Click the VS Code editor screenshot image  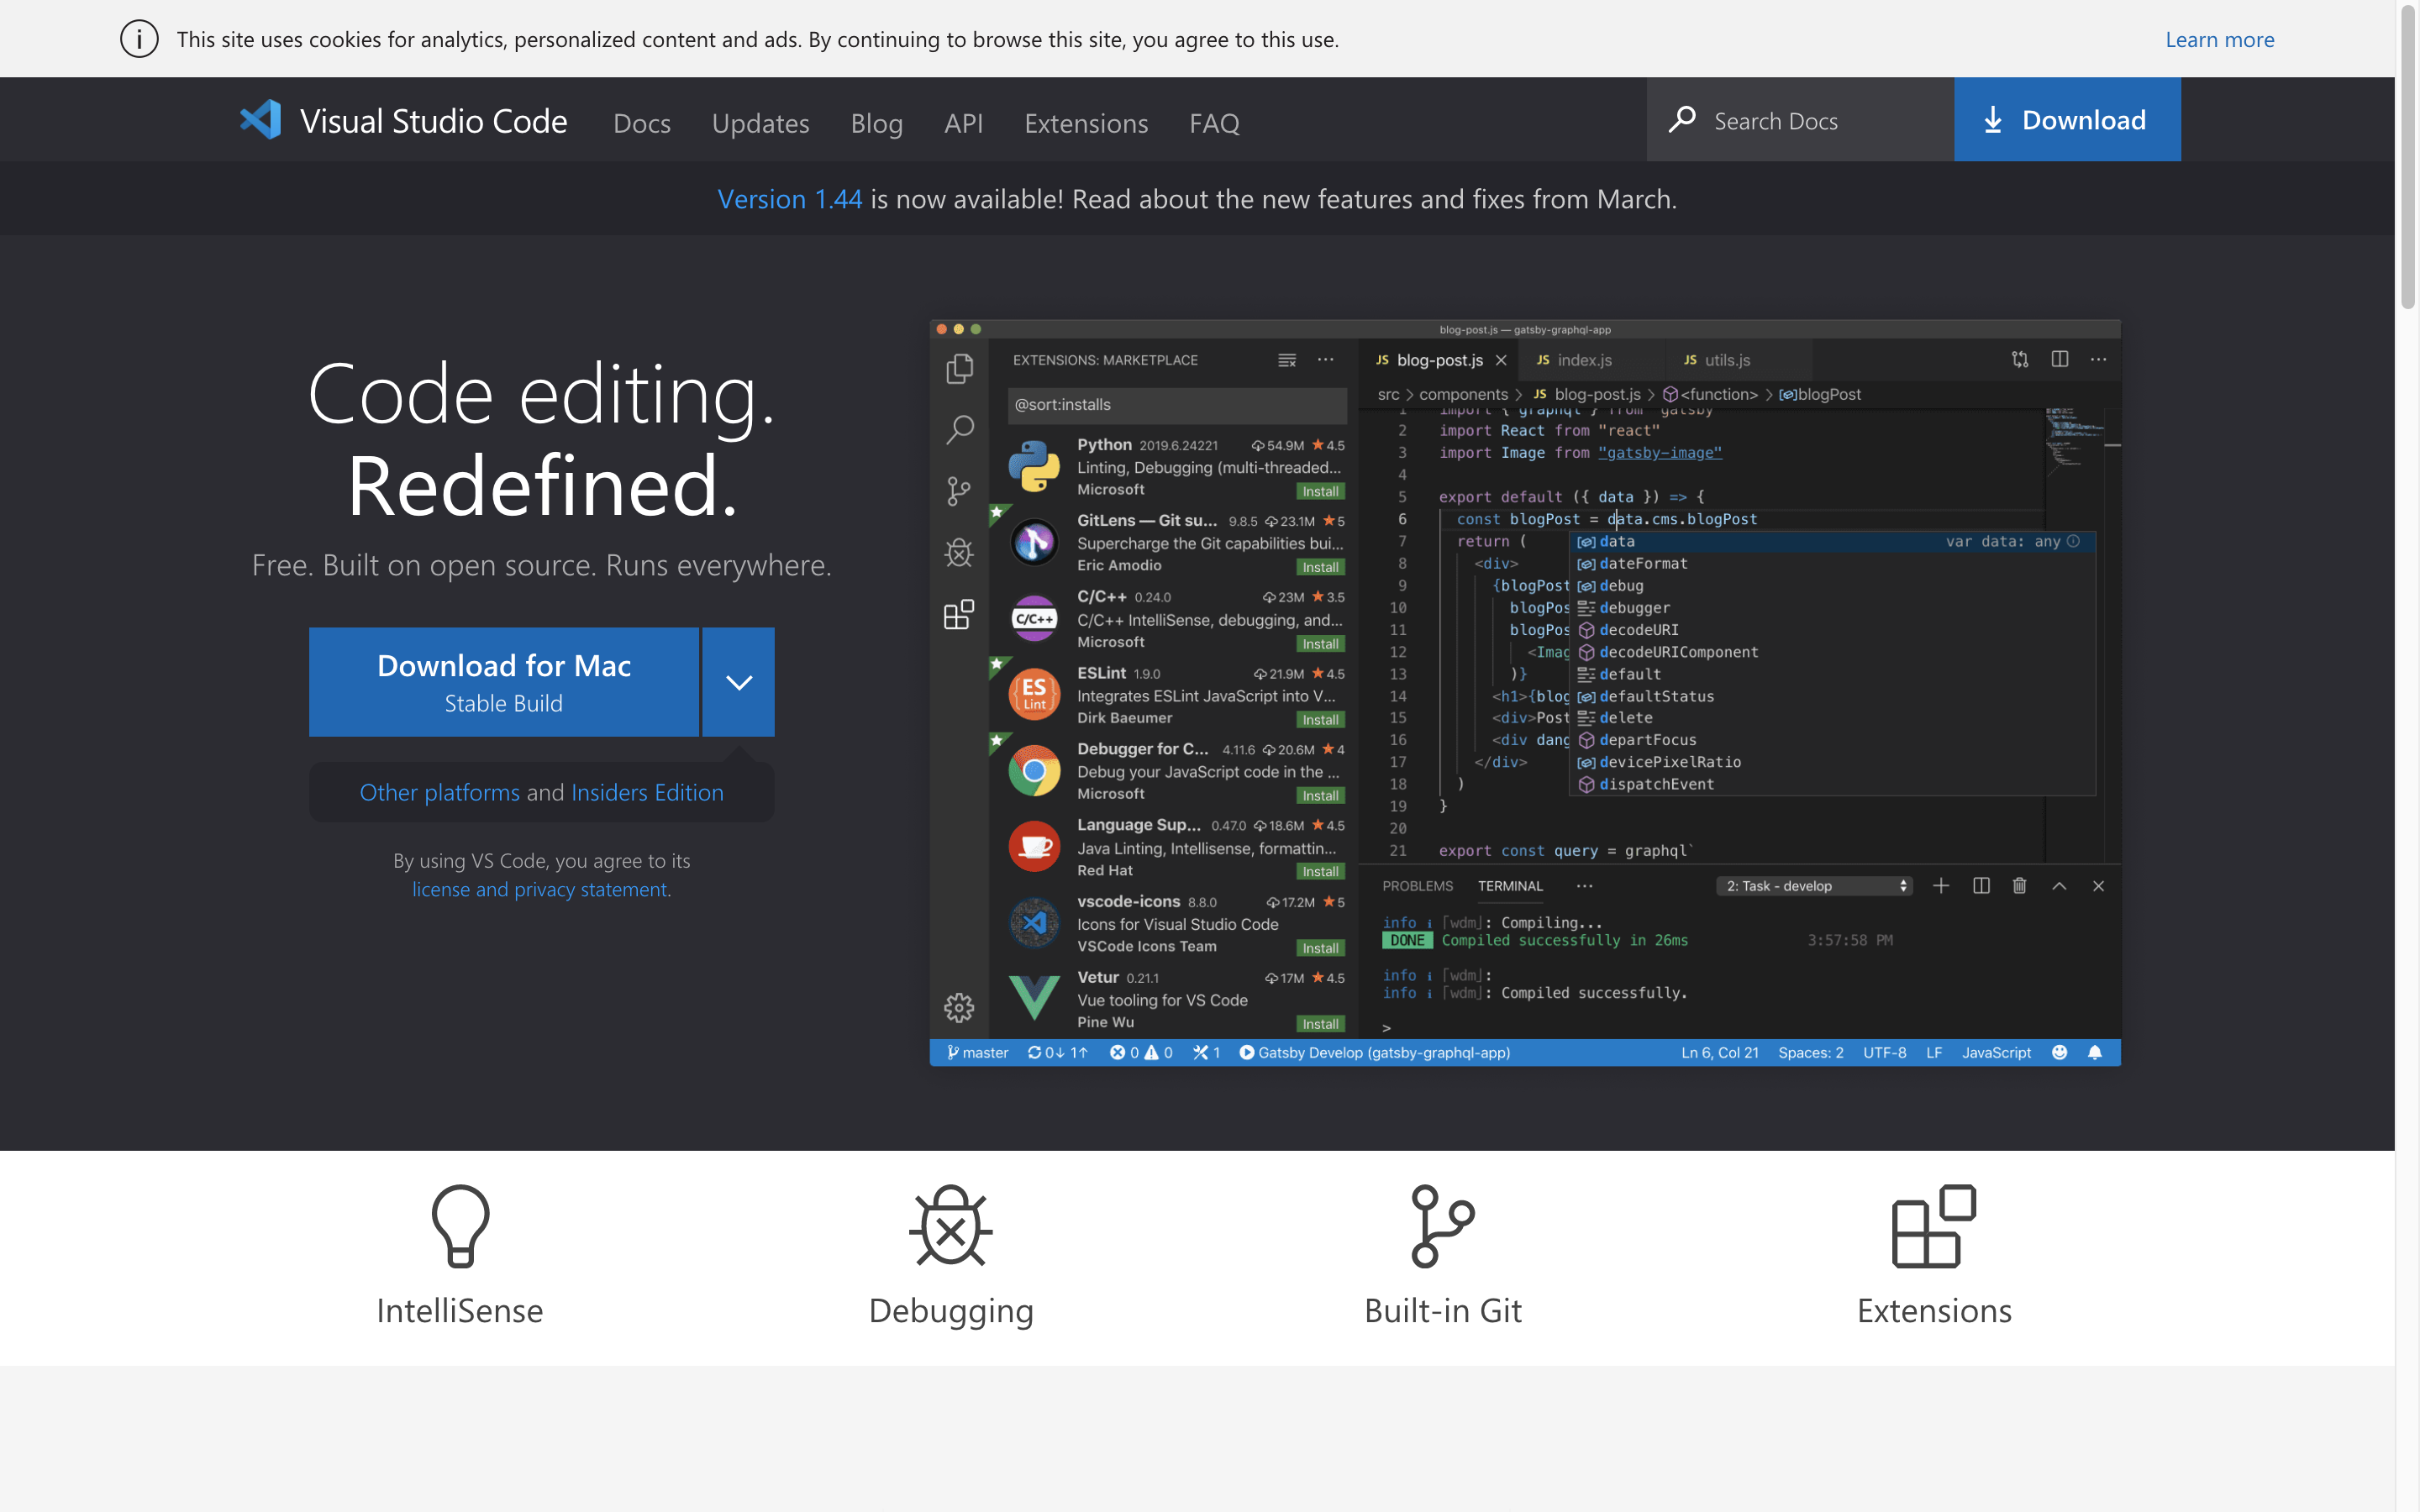point(1524,692)
